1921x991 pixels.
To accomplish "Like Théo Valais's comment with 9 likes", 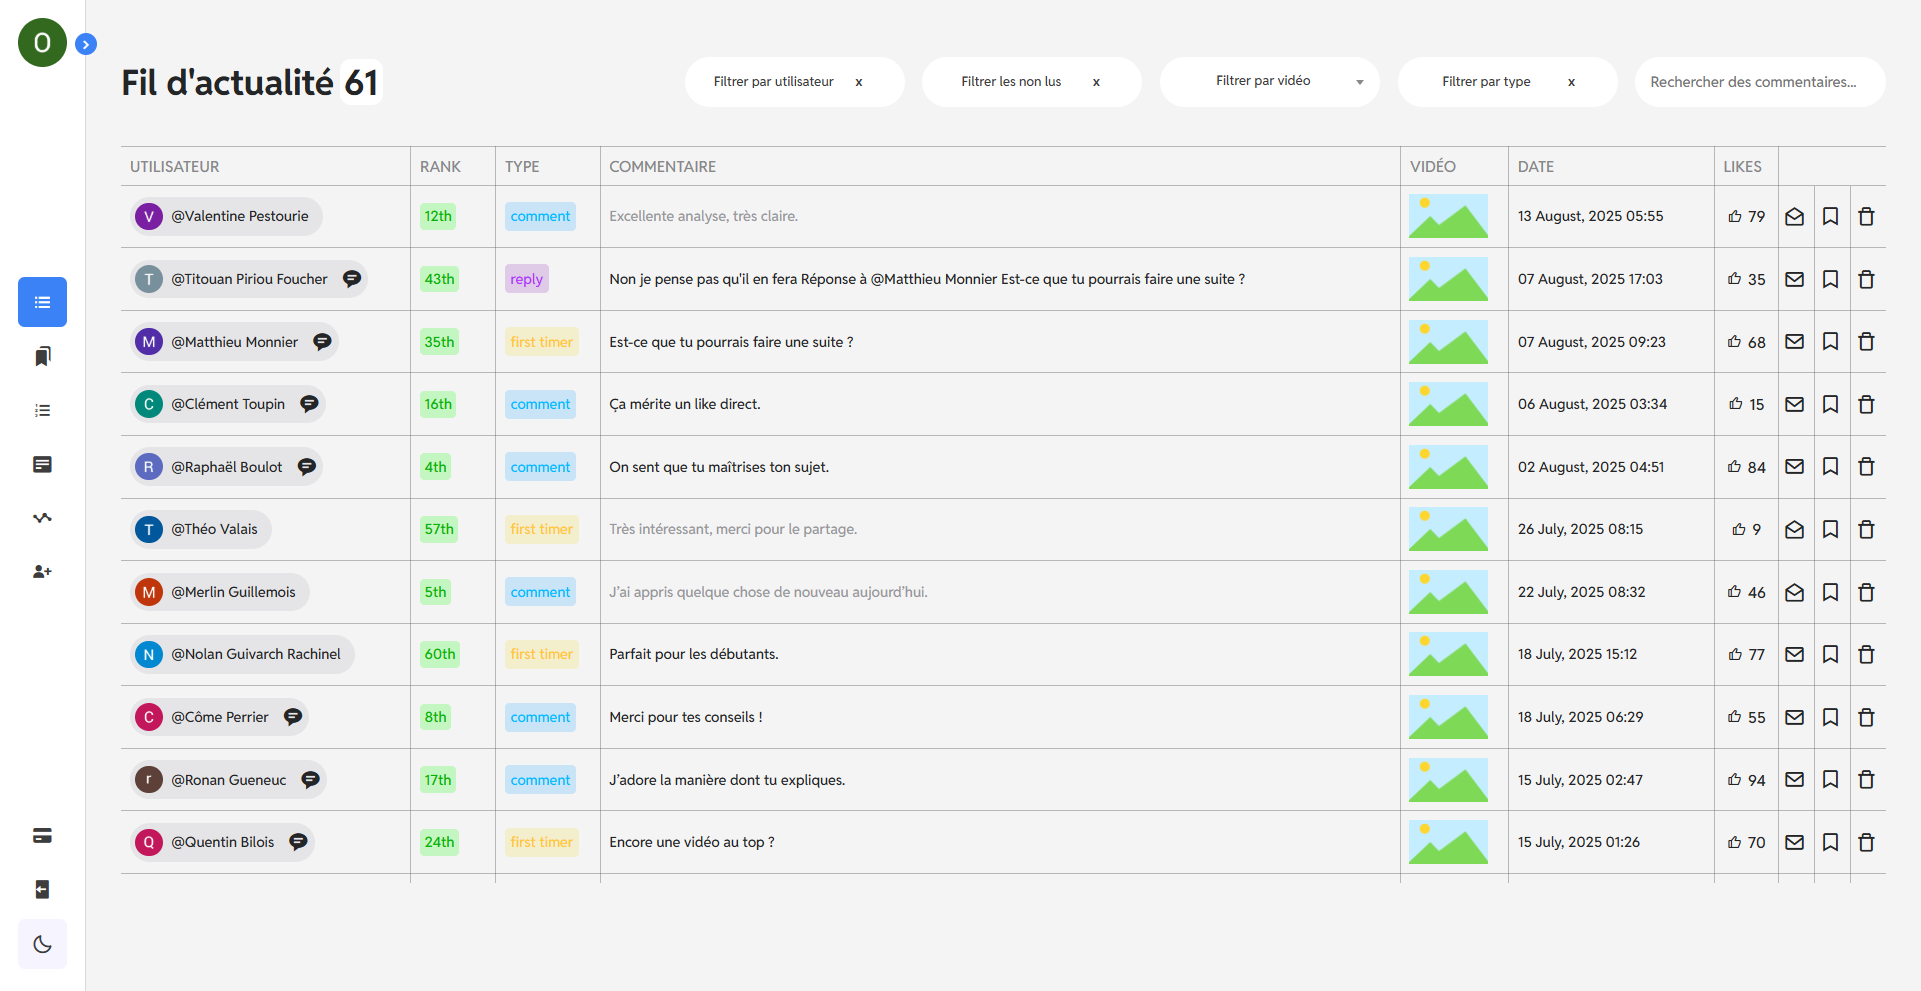I will tap(1739, 529).
